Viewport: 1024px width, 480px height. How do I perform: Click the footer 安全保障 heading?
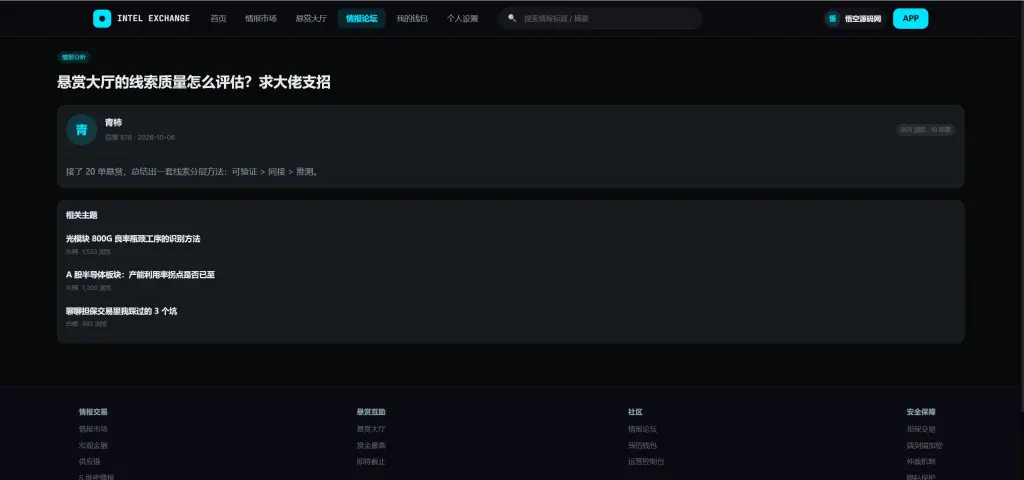point(921,412)
